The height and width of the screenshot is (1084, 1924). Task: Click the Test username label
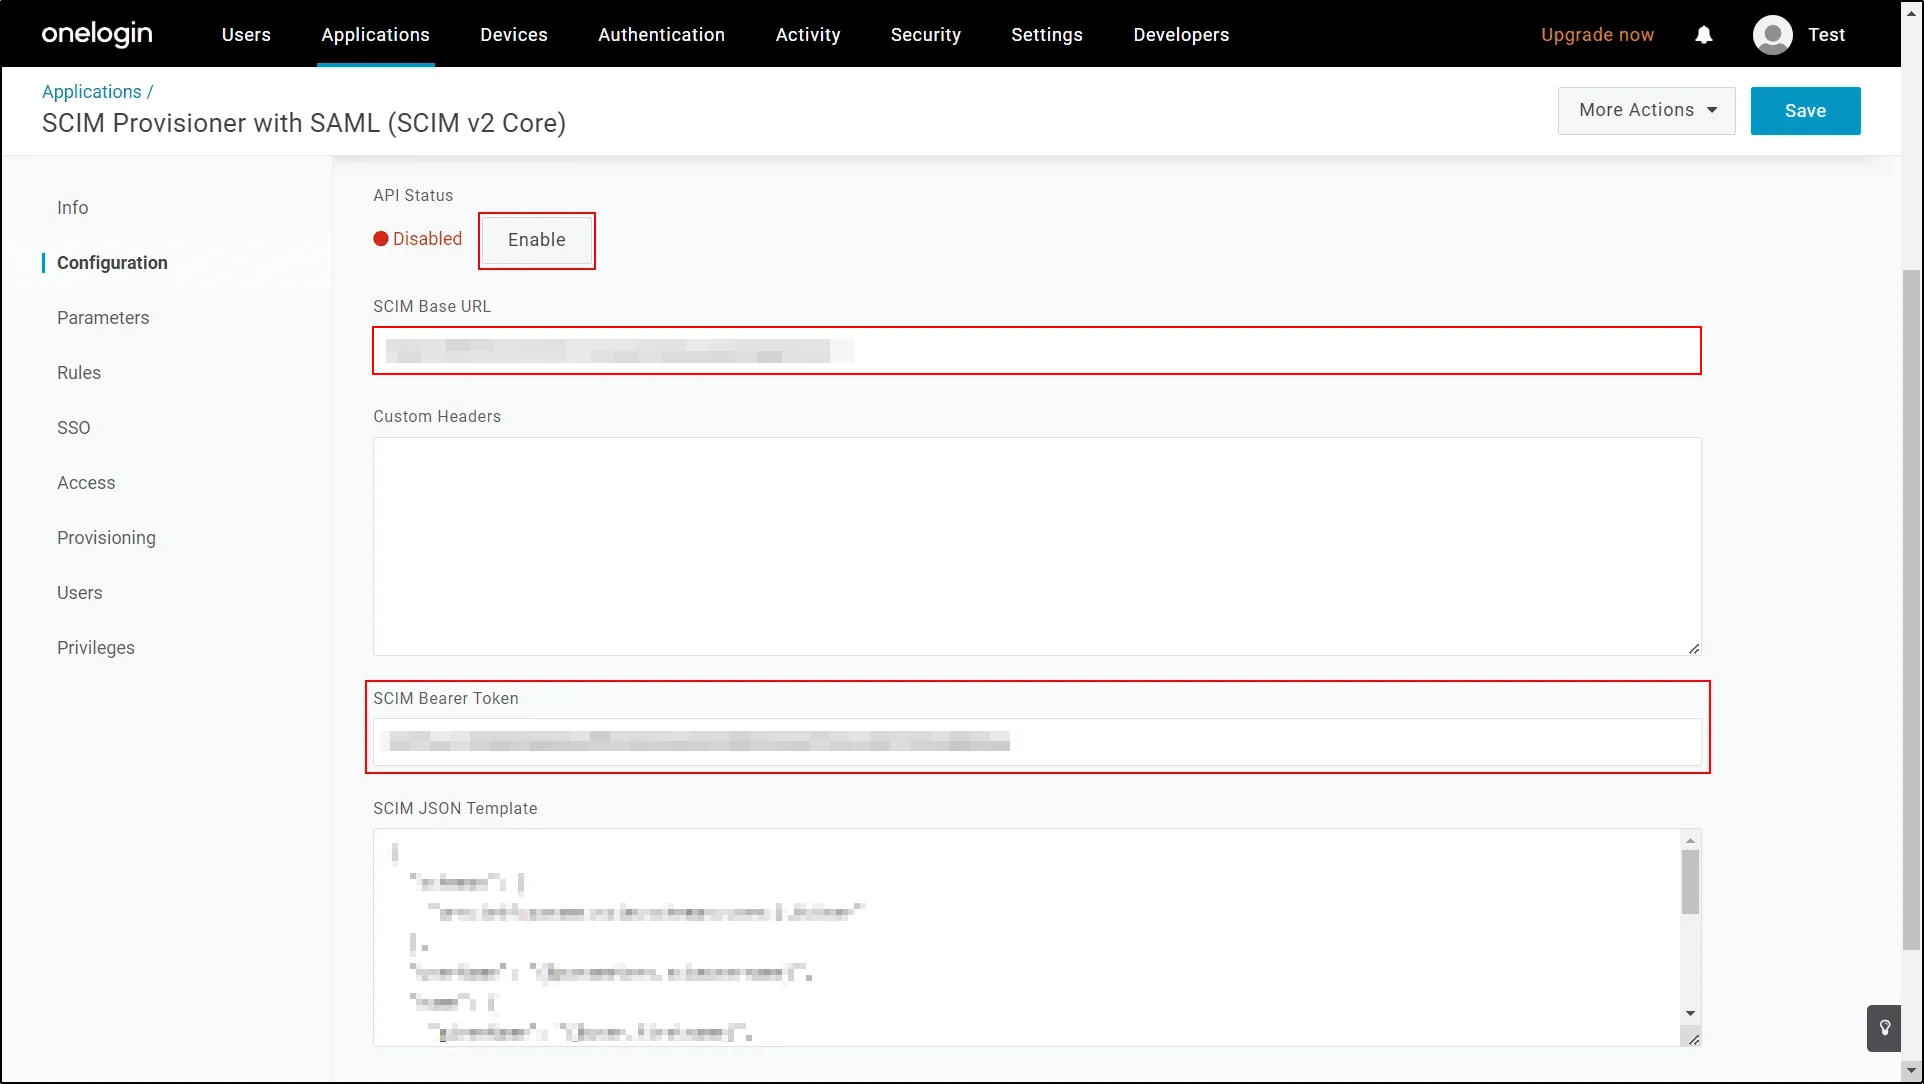(x=1826, y=35)
